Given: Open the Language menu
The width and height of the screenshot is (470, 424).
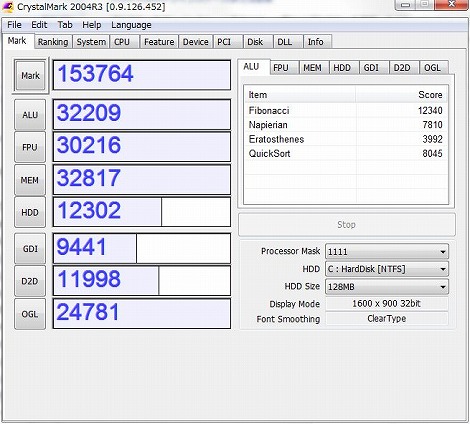Looking at the screenshot, I should pos(131,25).
